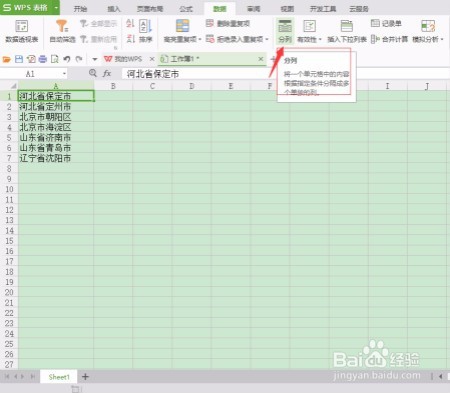The image size is (450, 393).
Task: Close the 工作簿1 document tab
Action: (x=261, y=59)
